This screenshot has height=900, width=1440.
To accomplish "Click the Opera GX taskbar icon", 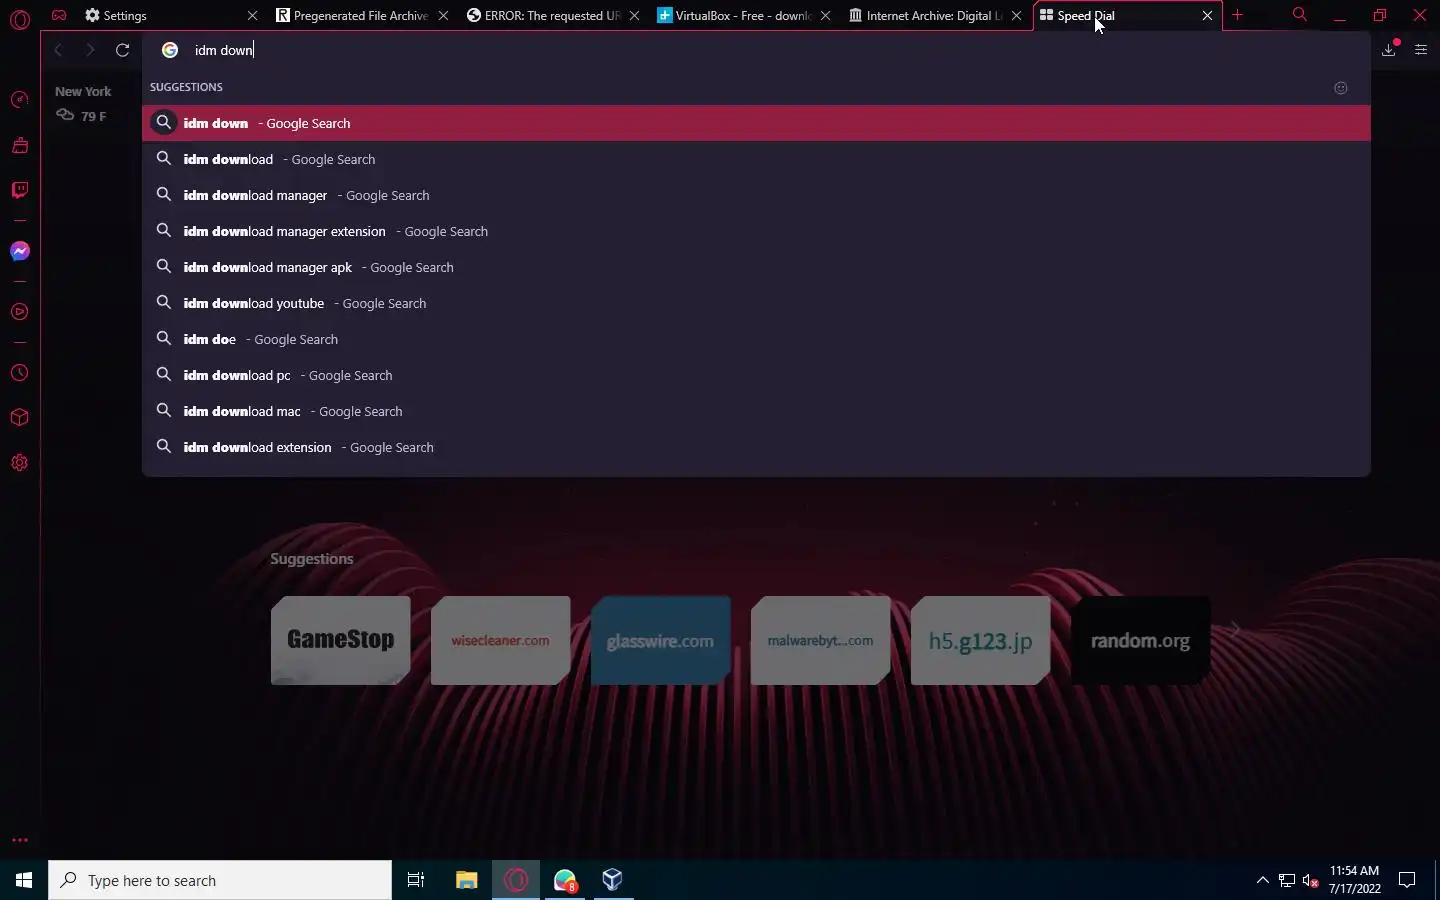I will click(x=516, y=880).
